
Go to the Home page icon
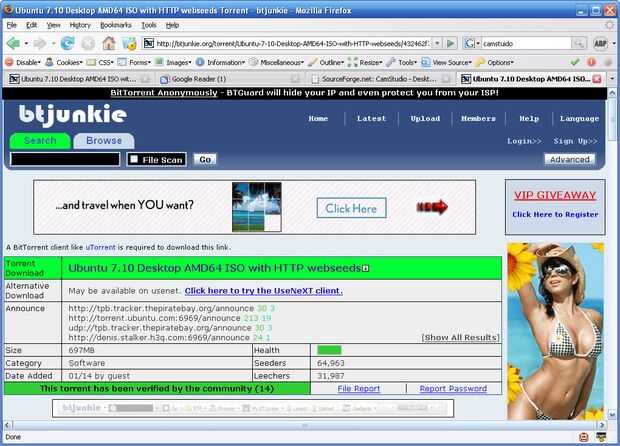coord(109,43)
